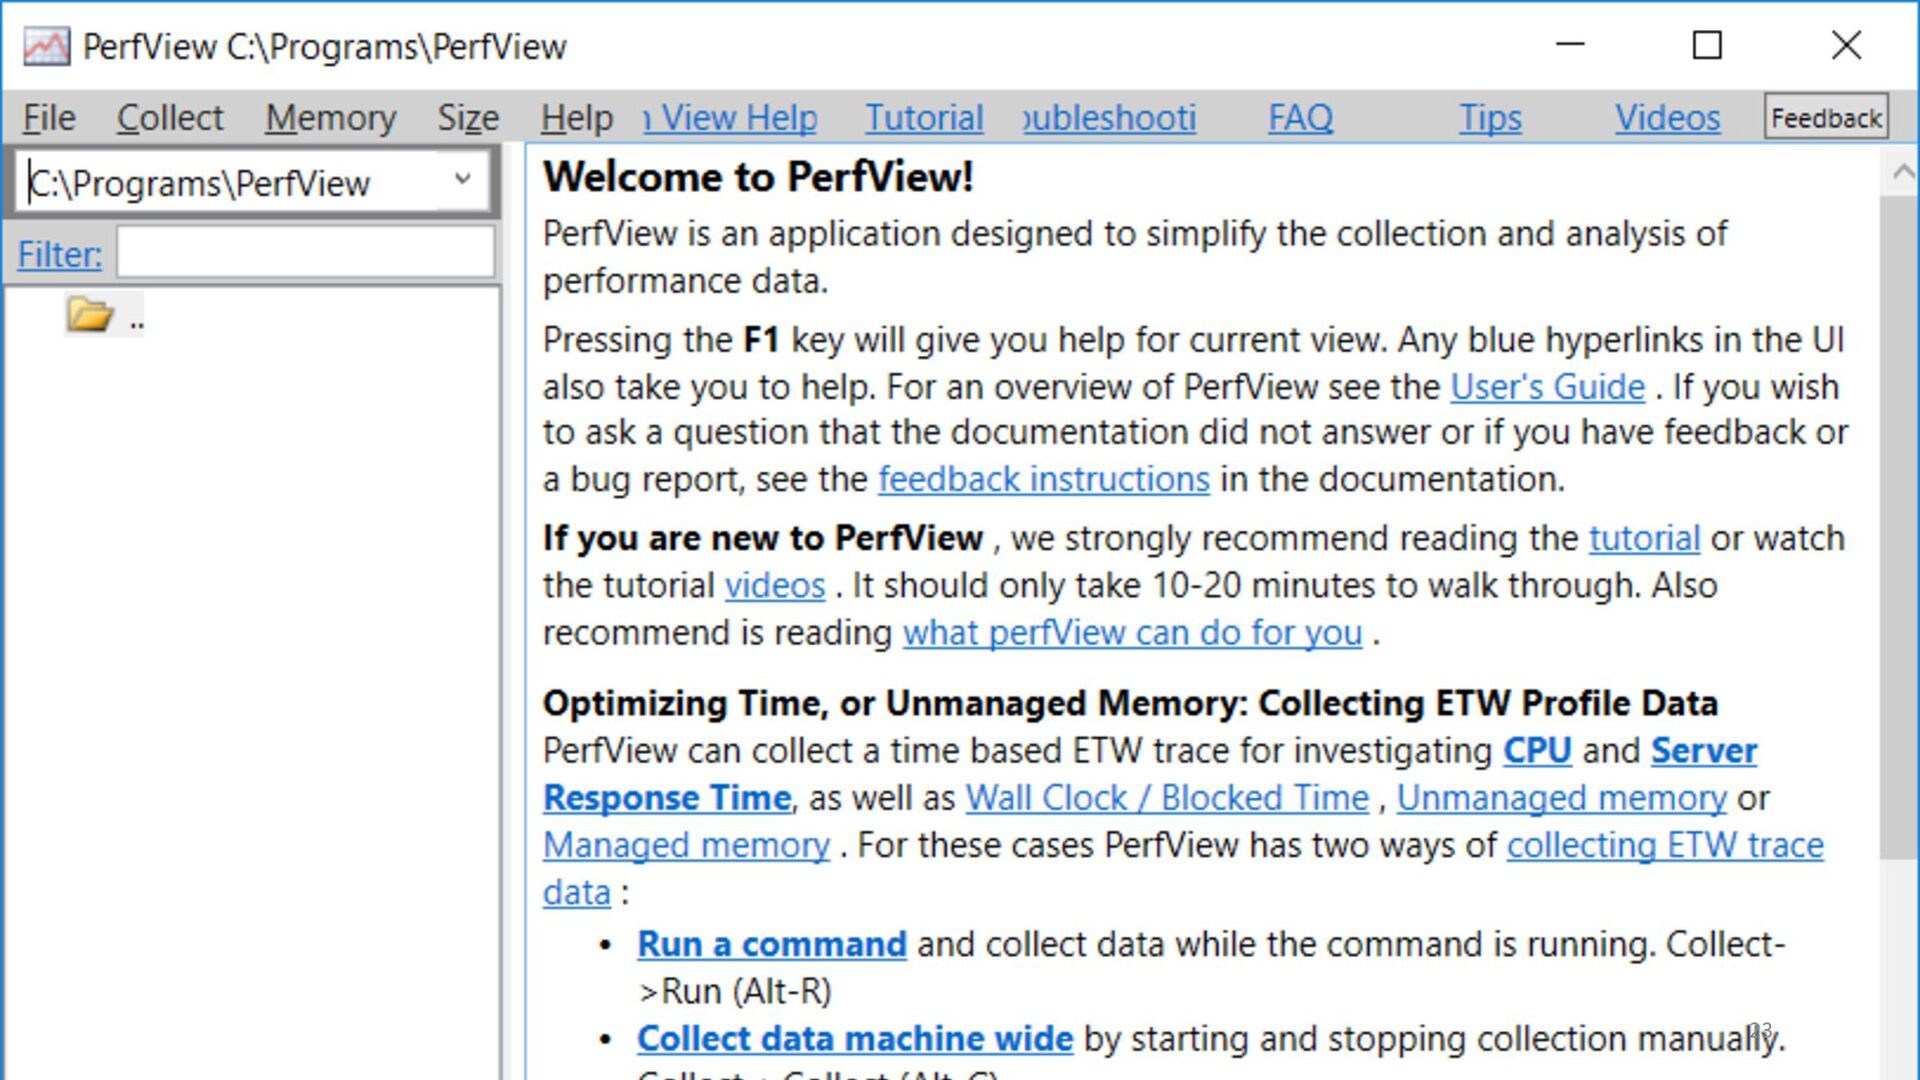Image resolution: width=1920 pixels, height=1080 pixels.
Task: Click the Filter help link
Action: pyautogui.click(x=59, y=254)
